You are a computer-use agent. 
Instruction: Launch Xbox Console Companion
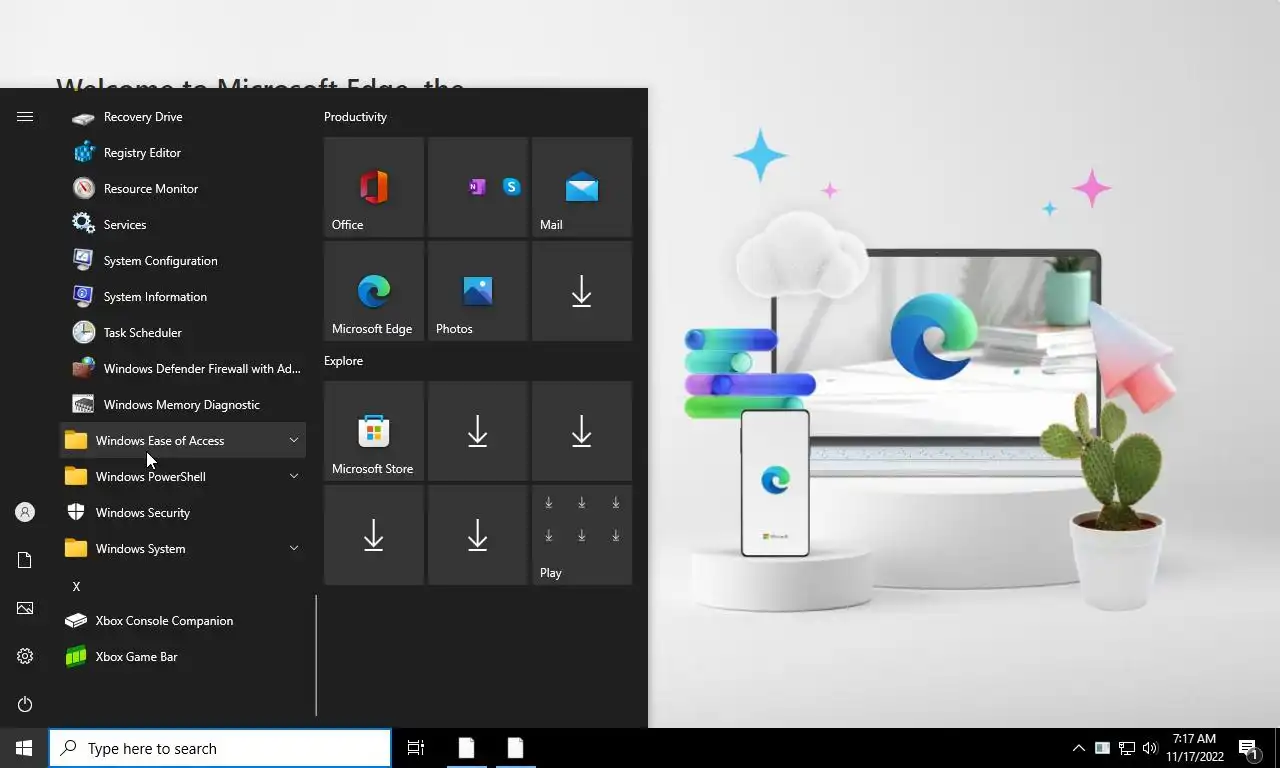183,621
